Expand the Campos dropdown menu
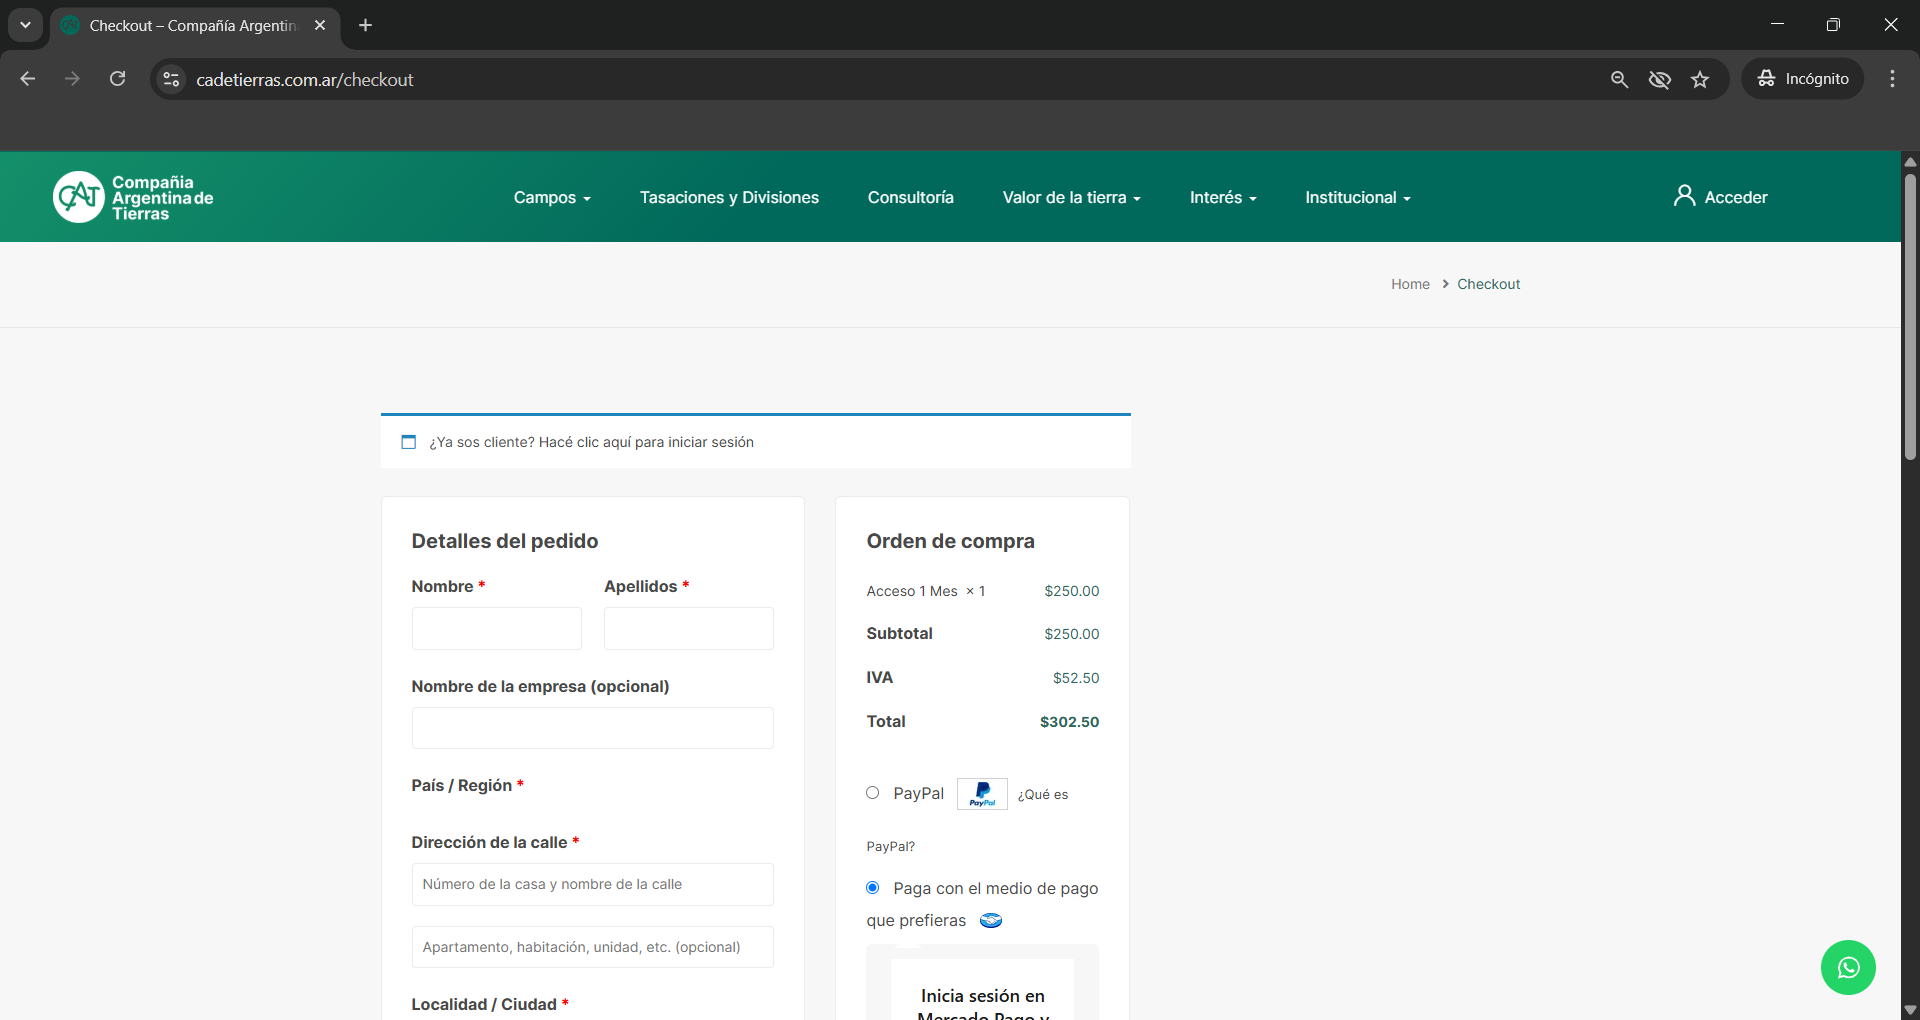The image size is (1920, 1020). pyautogui.click(x=552, y=198)
